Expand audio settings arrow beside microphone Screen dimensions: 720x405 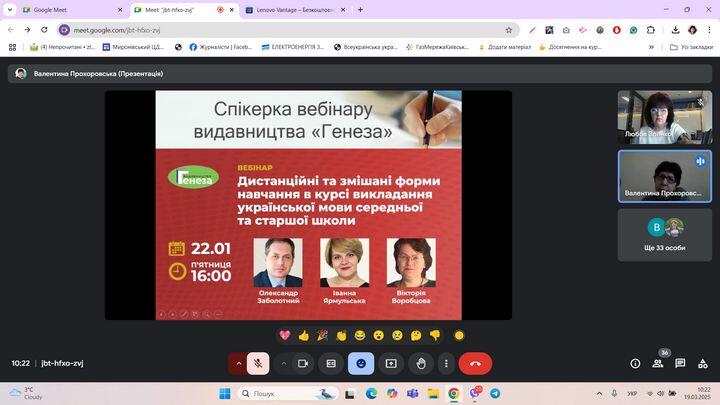click(238, 363)
